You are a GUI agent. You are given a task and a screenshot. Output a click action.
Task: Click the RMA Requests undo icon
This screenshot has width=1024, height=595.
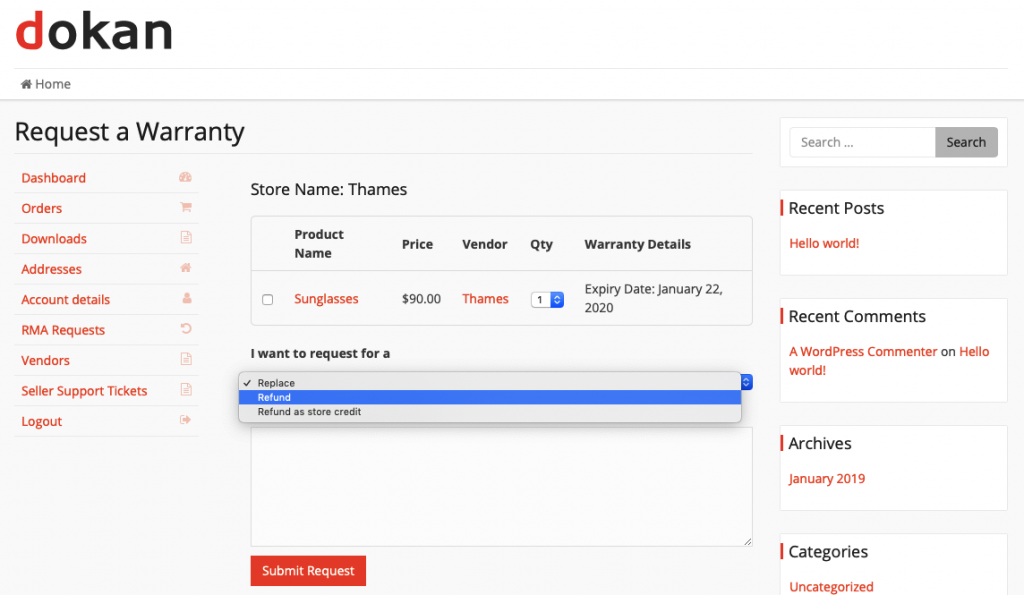(x=186, y=329)
